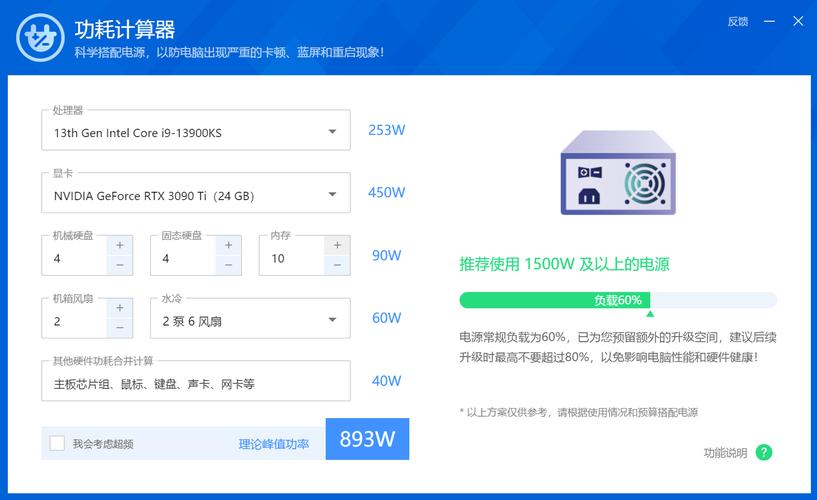Open the 功能说明 feature description link

(725, 453)
